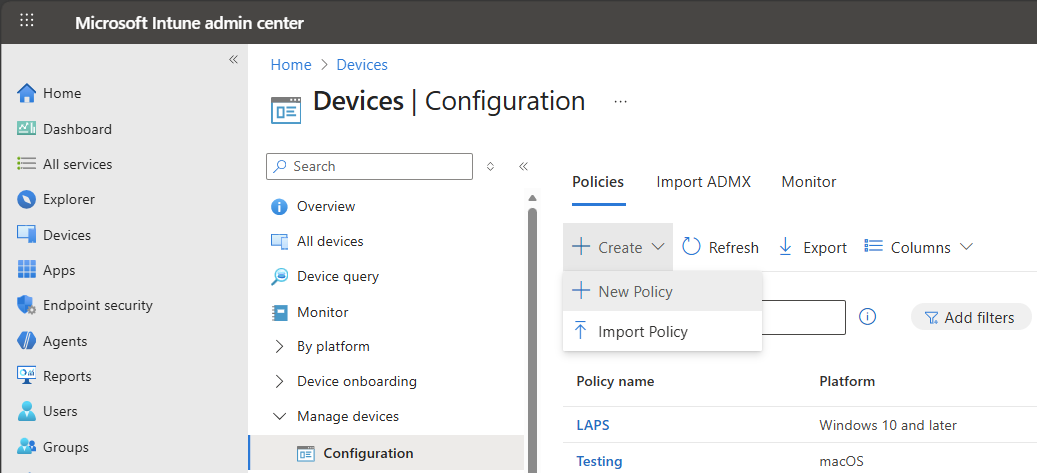
Task: Collapse the Manage devices section
Action: coord(279,417)
